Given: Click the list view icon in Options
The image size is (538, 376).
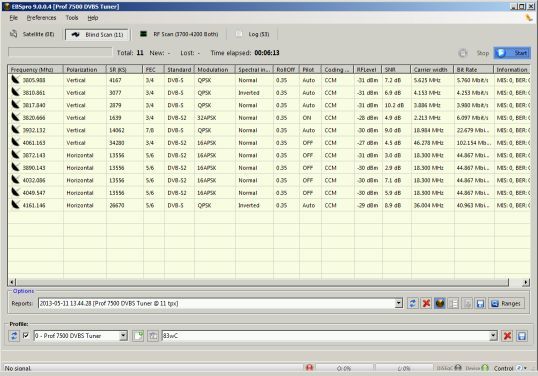Looking at the screenshot, I should pos(453,303).
